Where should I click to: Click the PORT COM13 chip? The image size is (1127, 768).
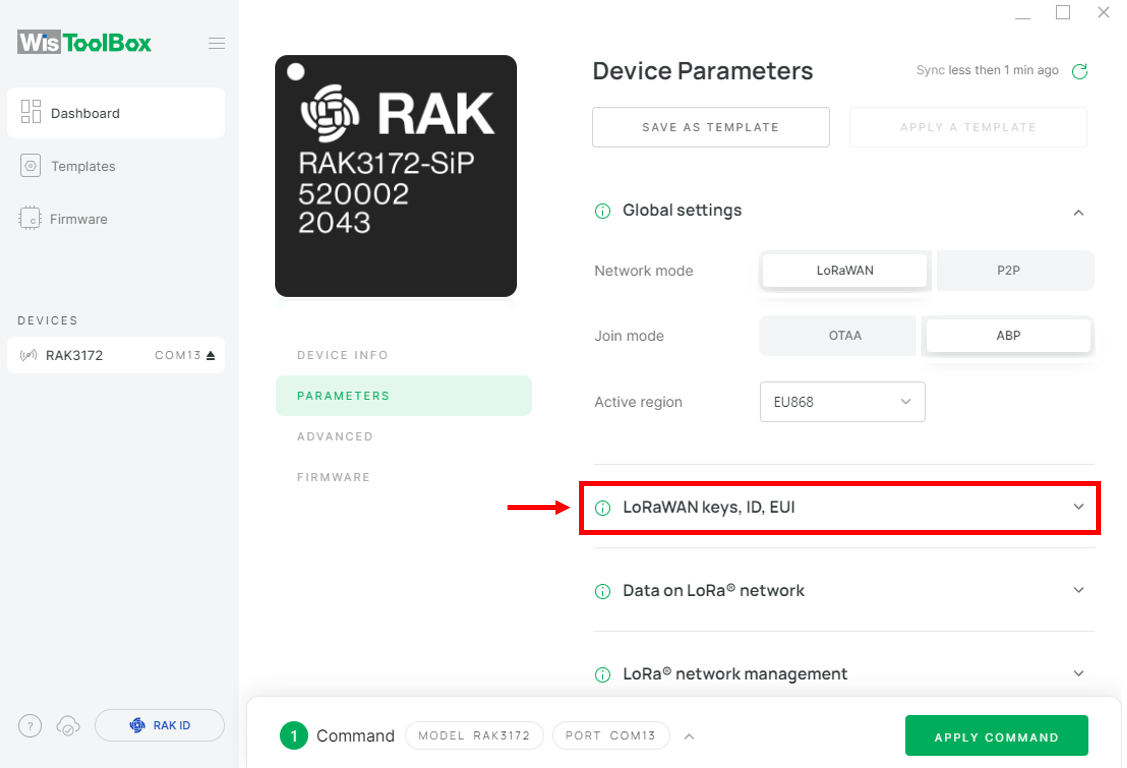click(x=611, y=736)
